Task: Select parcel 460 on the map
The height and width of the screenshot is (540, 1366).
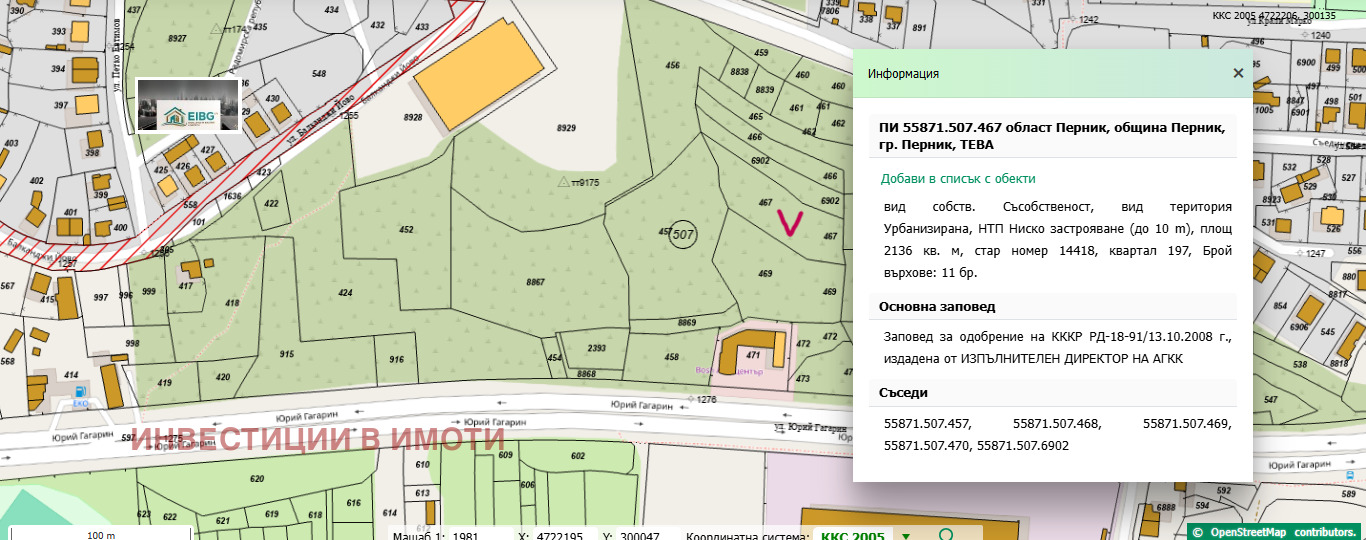Action: pos(803,75)
